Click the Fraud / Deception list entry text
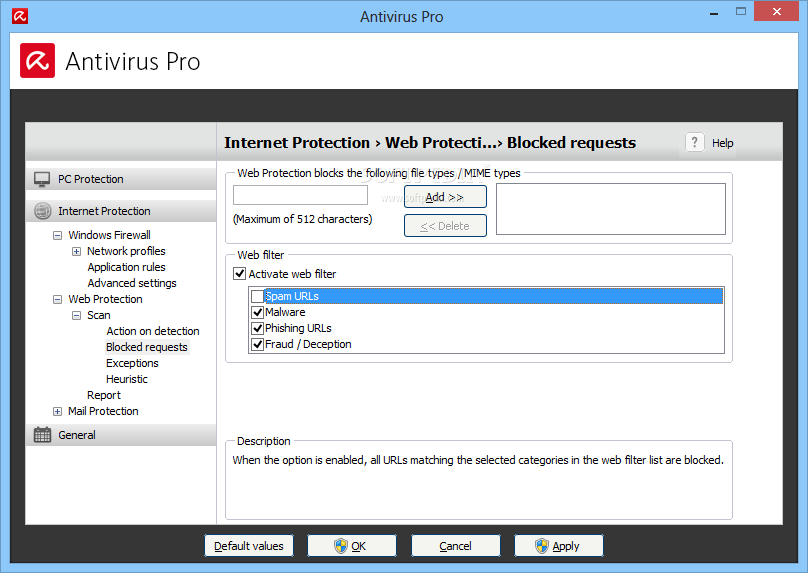The width and height of the screenshot is (808, 573). 308,344
